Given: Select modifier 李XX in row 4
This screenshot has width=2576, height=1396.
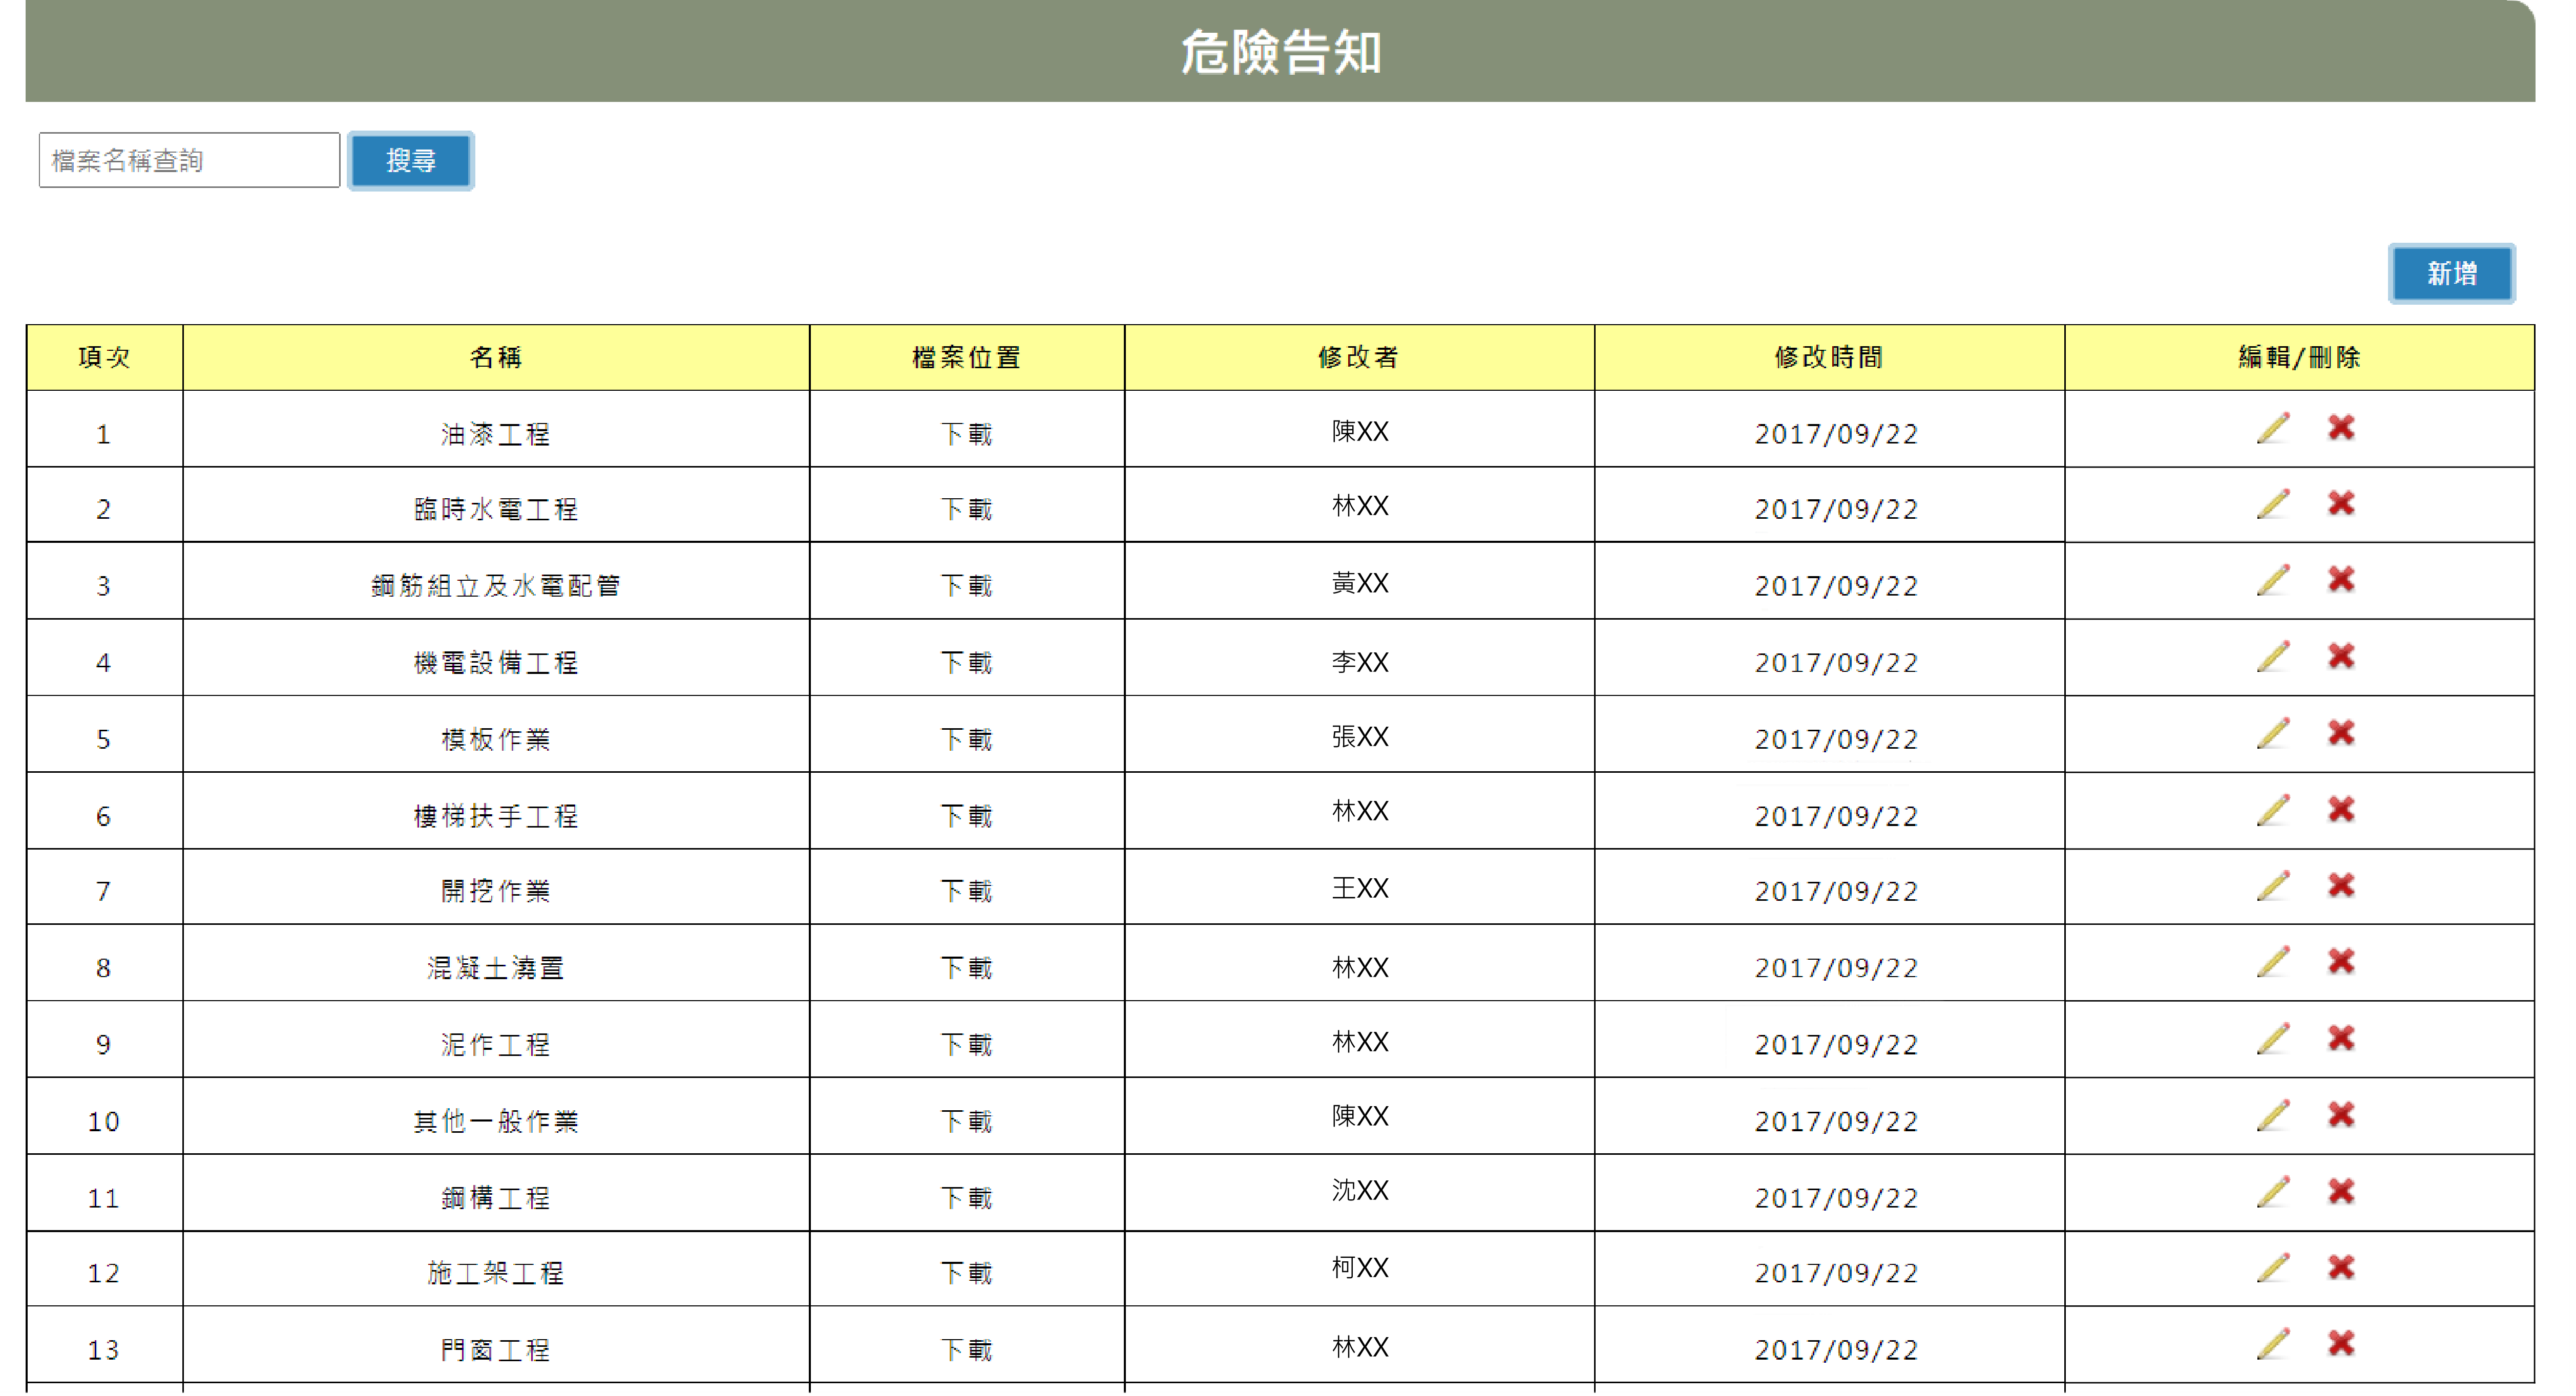Looking at the screenshot, I should (x=1359, y=662).
